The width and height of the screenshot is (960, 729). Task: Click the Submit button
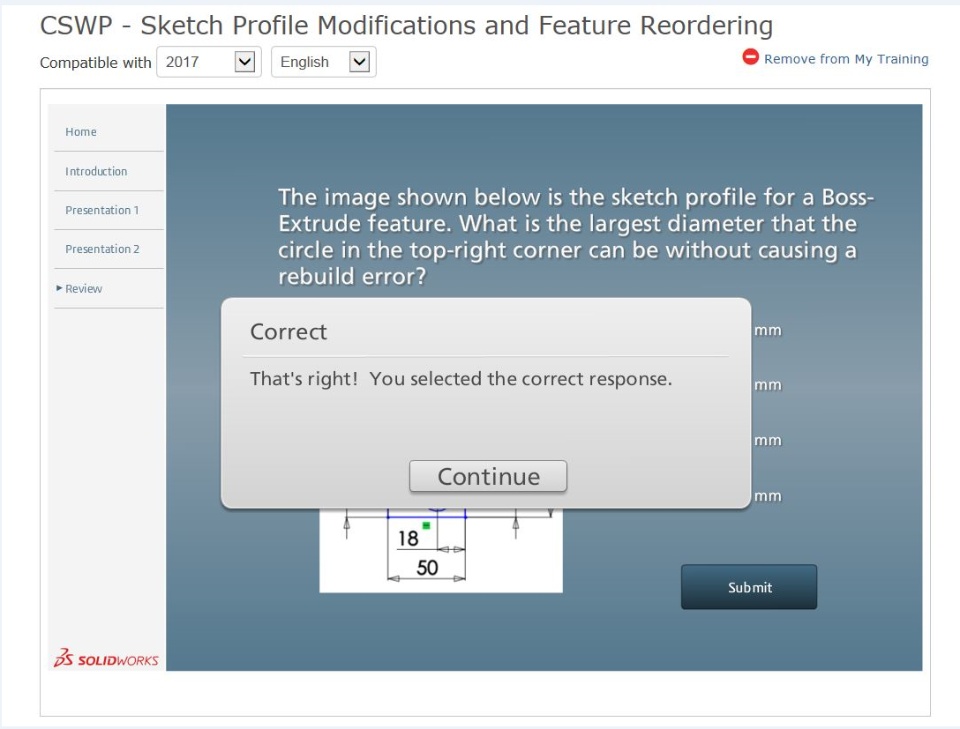click(x=749, y=587)
